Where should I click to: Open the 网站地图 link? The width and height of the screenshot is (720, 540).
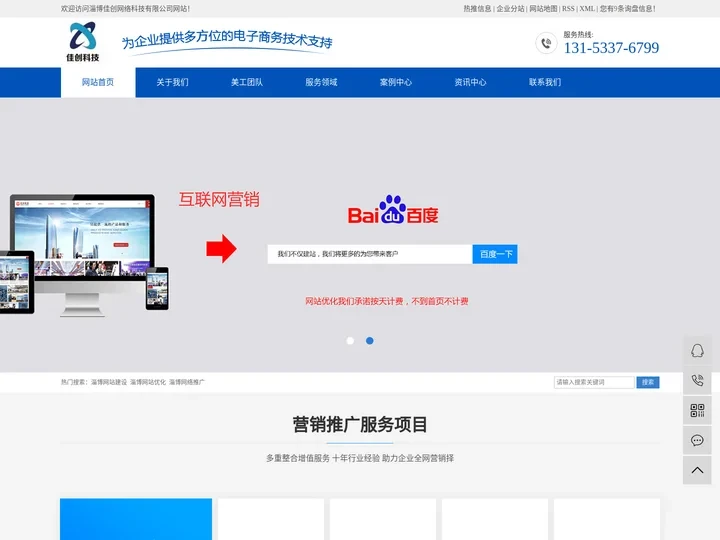[x=543, y=9]
